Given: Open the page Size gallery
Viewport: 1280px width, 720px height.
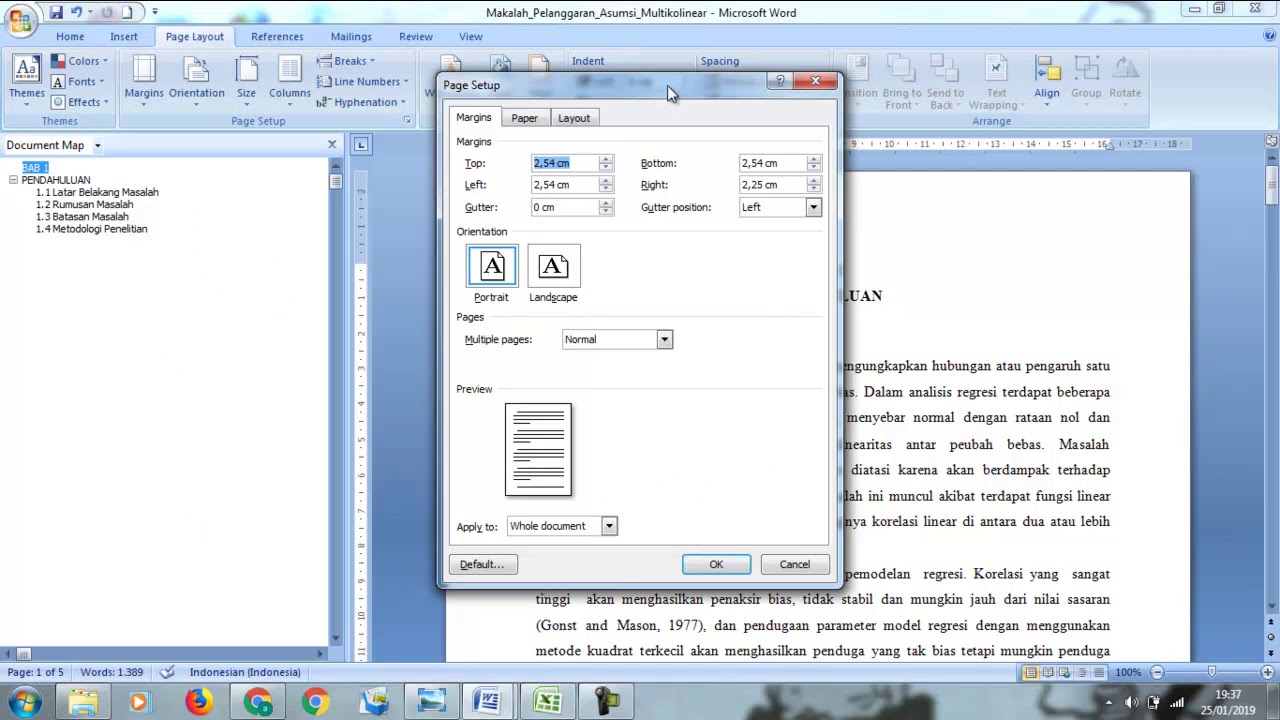Looking at the screenshot, I should coord(246,79).
